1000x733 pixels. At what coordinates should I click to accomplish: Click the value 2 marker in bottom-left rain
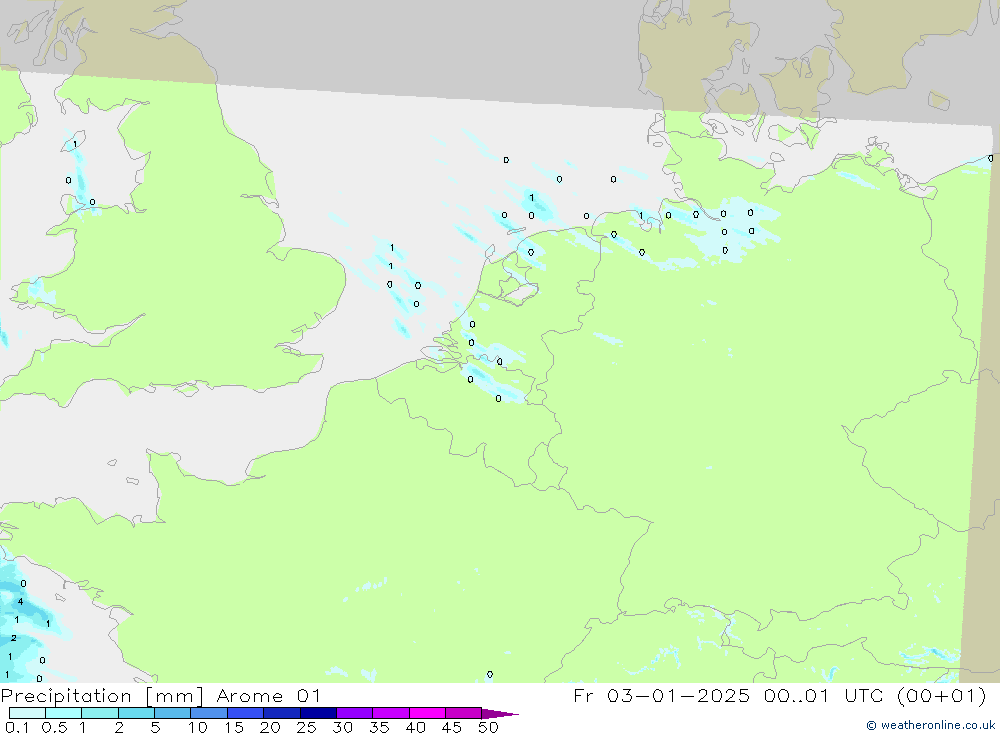click(x=13, y=638)
